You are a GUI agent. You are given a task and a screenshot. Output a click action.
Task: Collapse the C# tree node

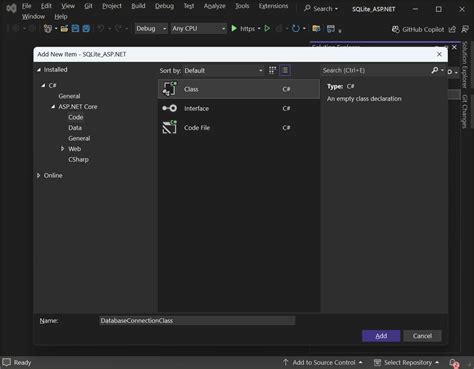(x=43, y=85)
